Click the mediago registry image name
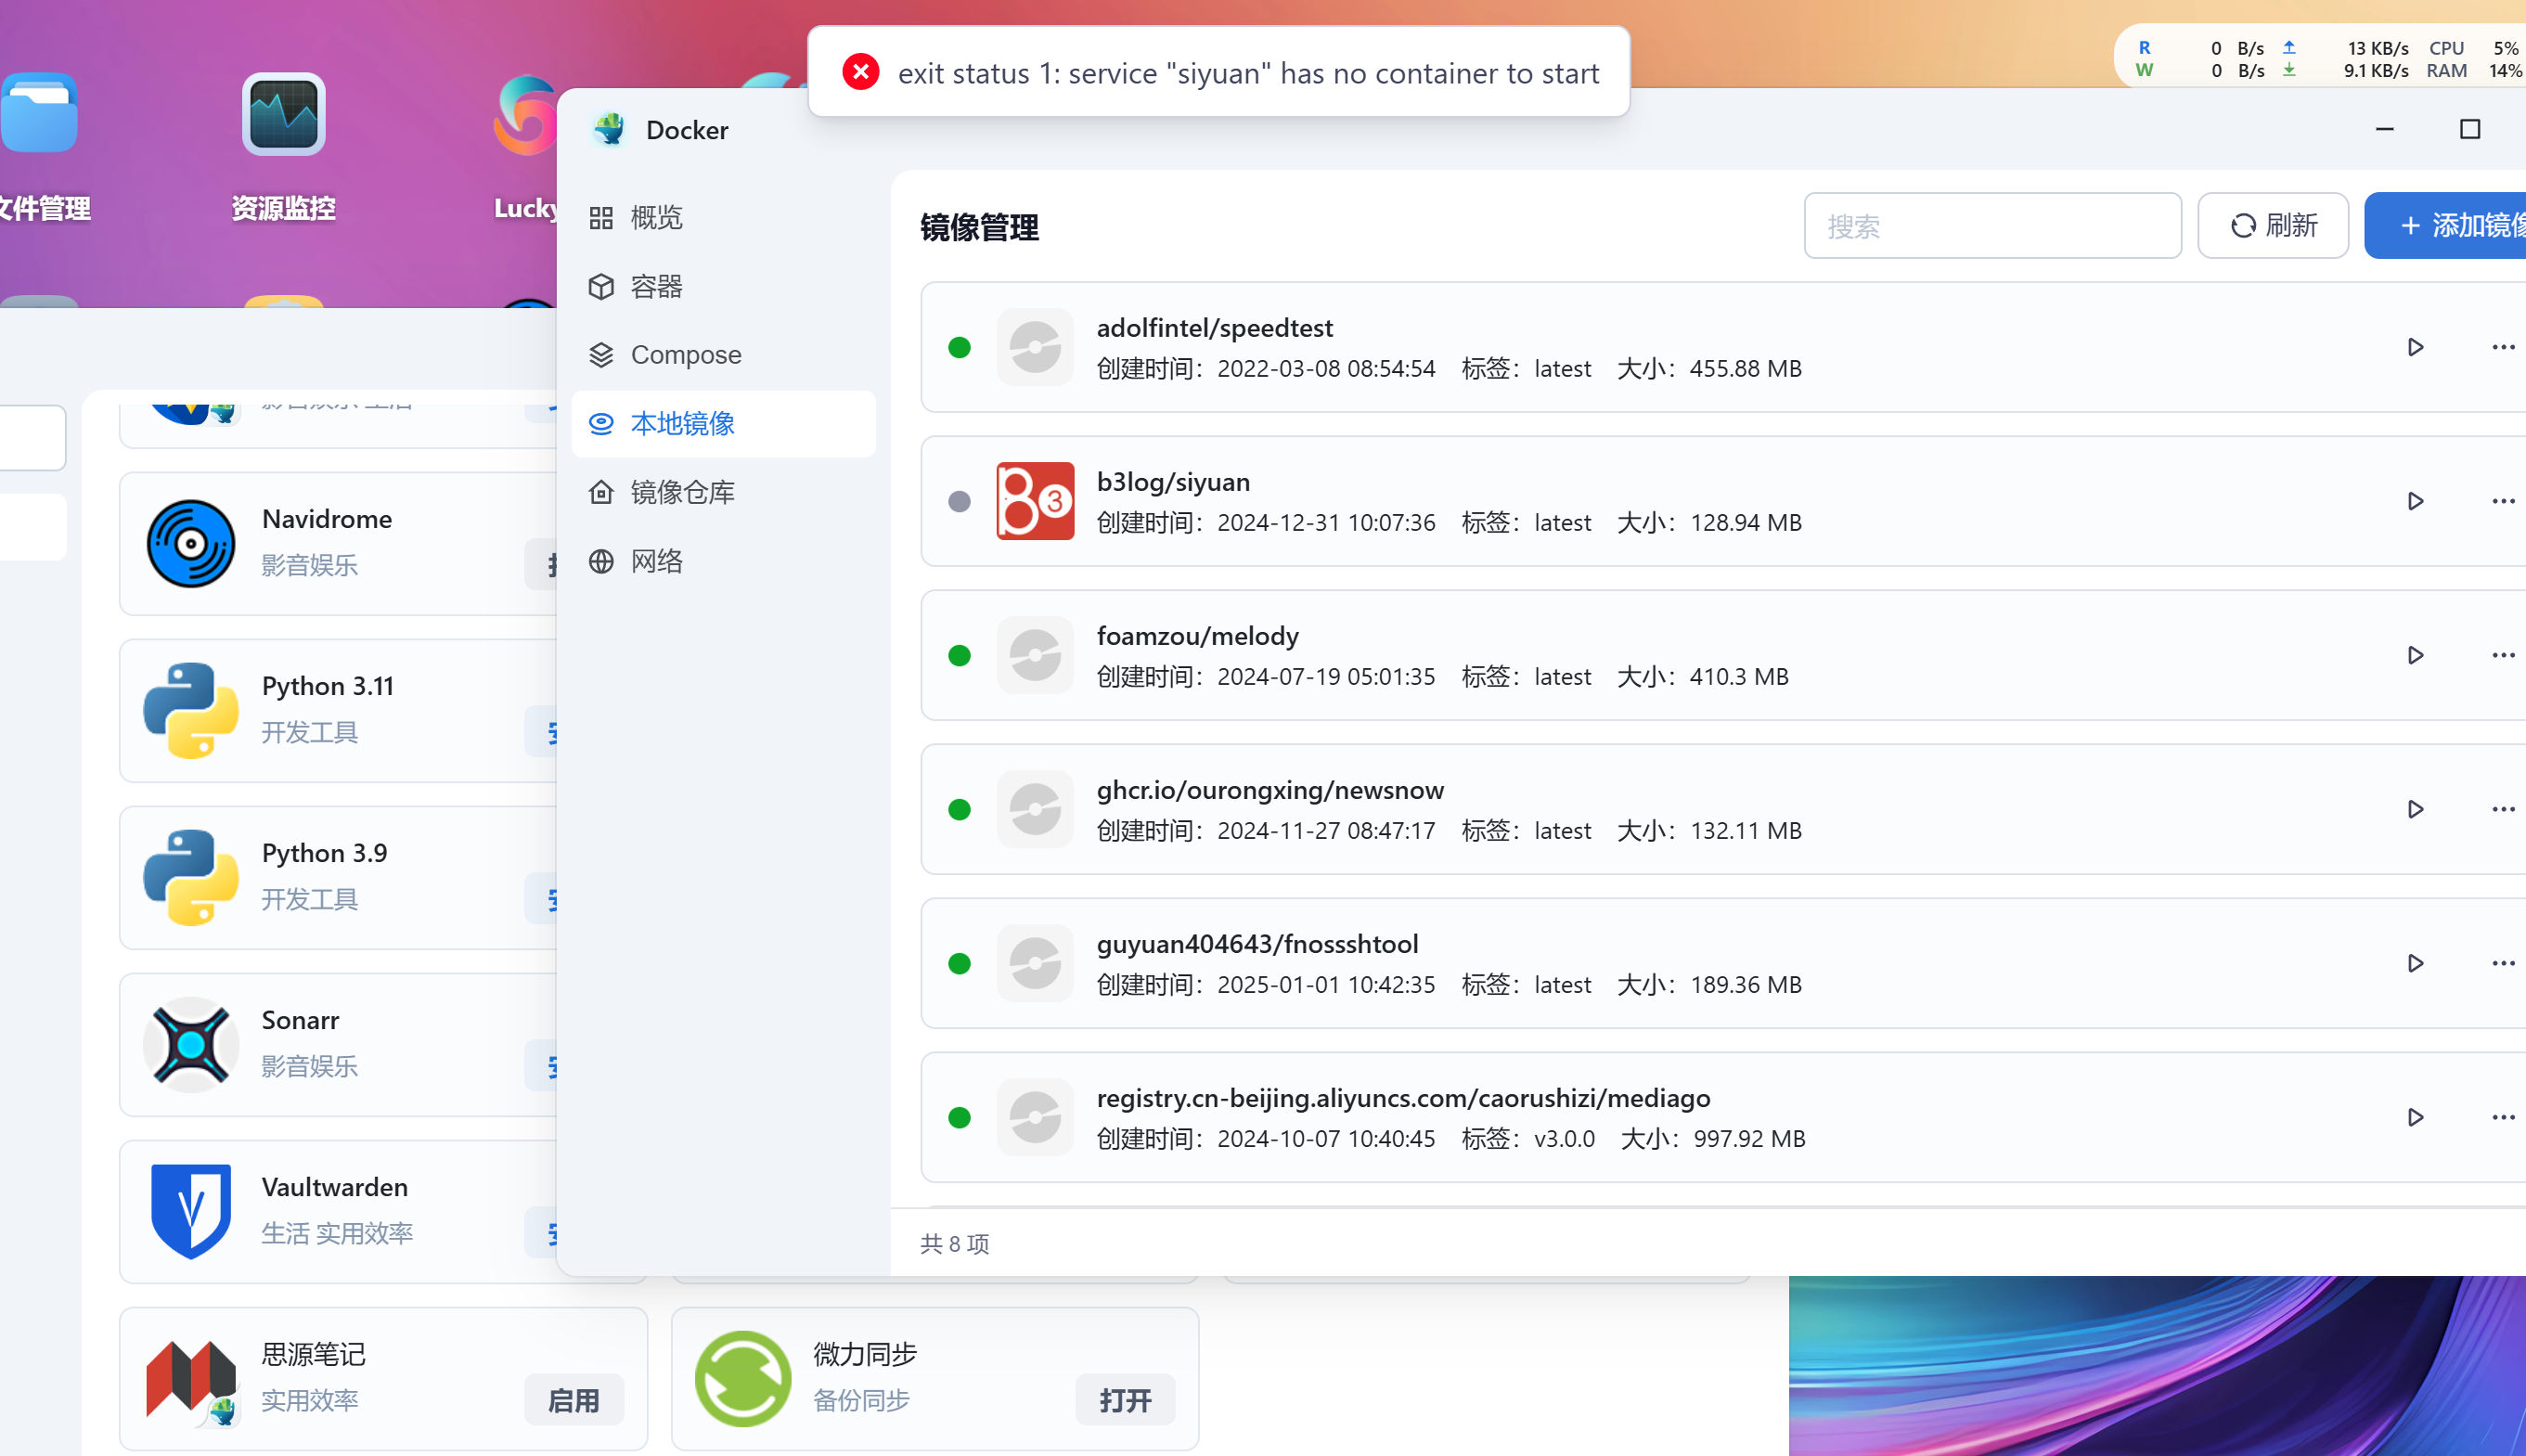 pyautogui.click(x=1404, y=1098)
